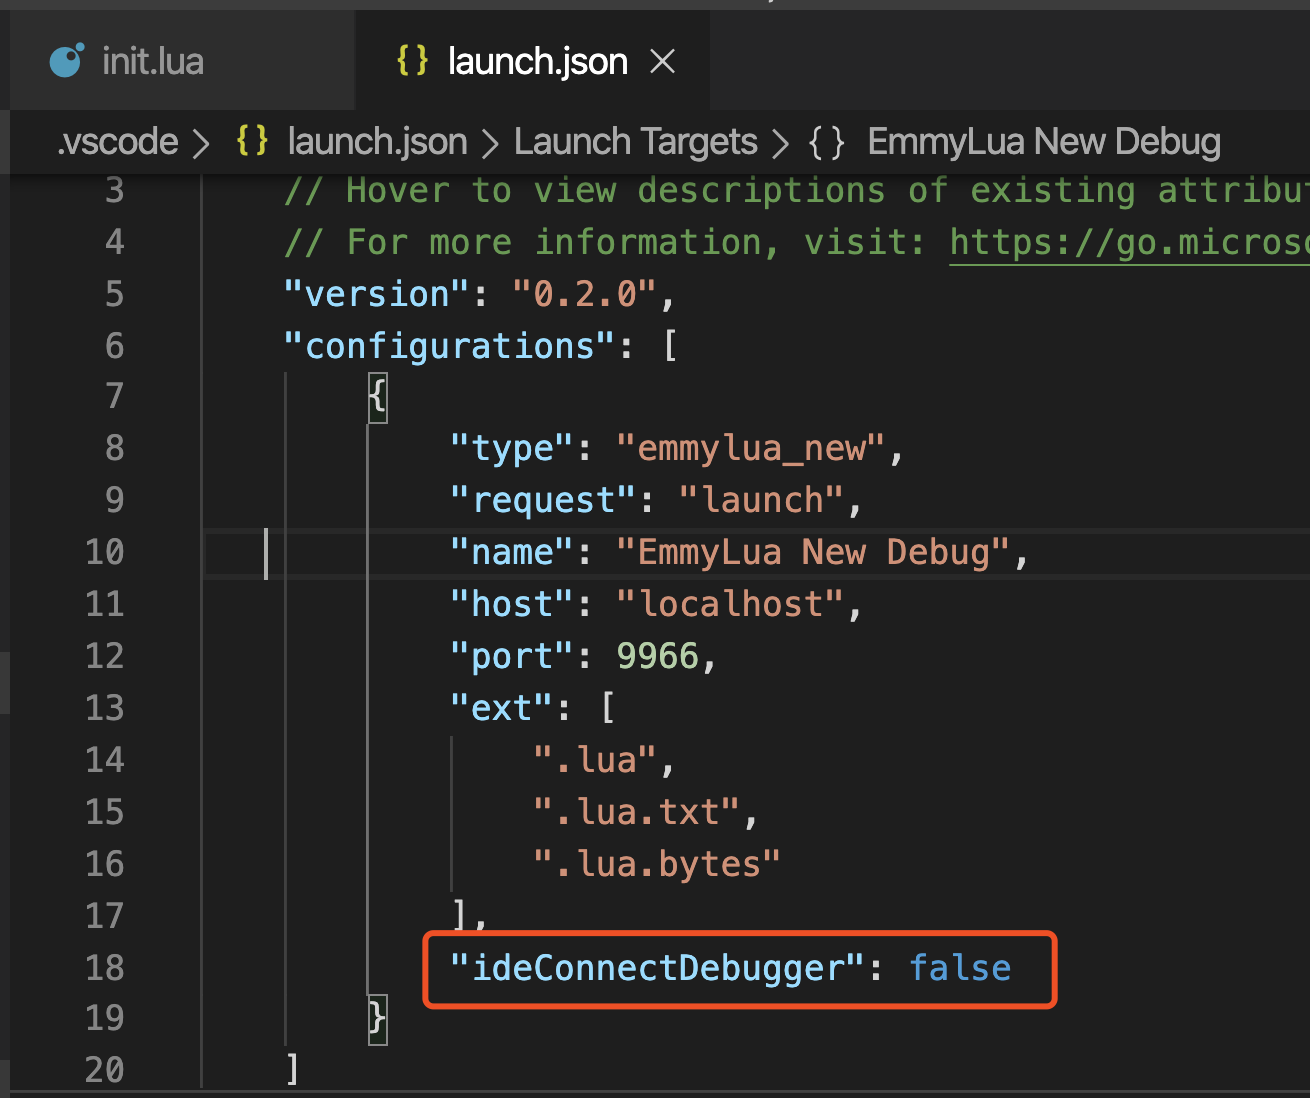Screen dimensions: 1310x1098
Task: Open the .vscode breadcrumb folder
Action: tap(118, 142)
